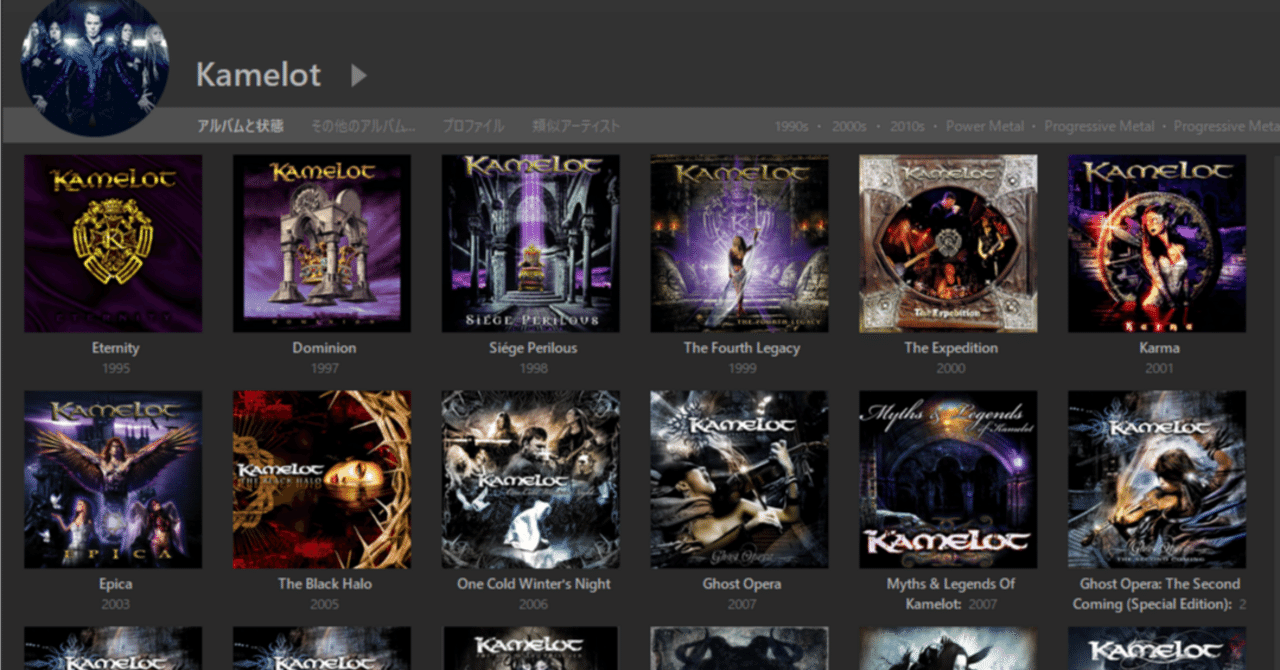Image resolution: width=1280 pixels, height=670 pixels.
Task: Click The Black Halo album title
Action: pos(324,584)
